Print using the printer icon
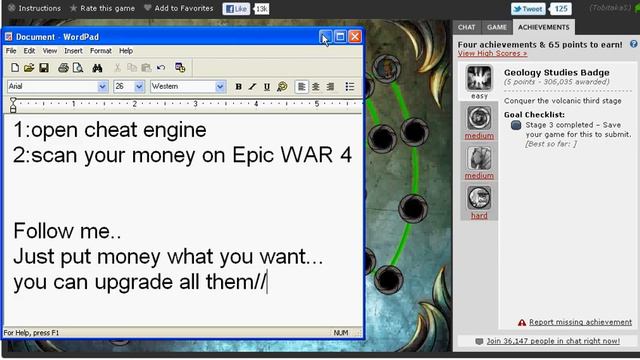Viewport: 640px width, 360px height. click(63, 68)
